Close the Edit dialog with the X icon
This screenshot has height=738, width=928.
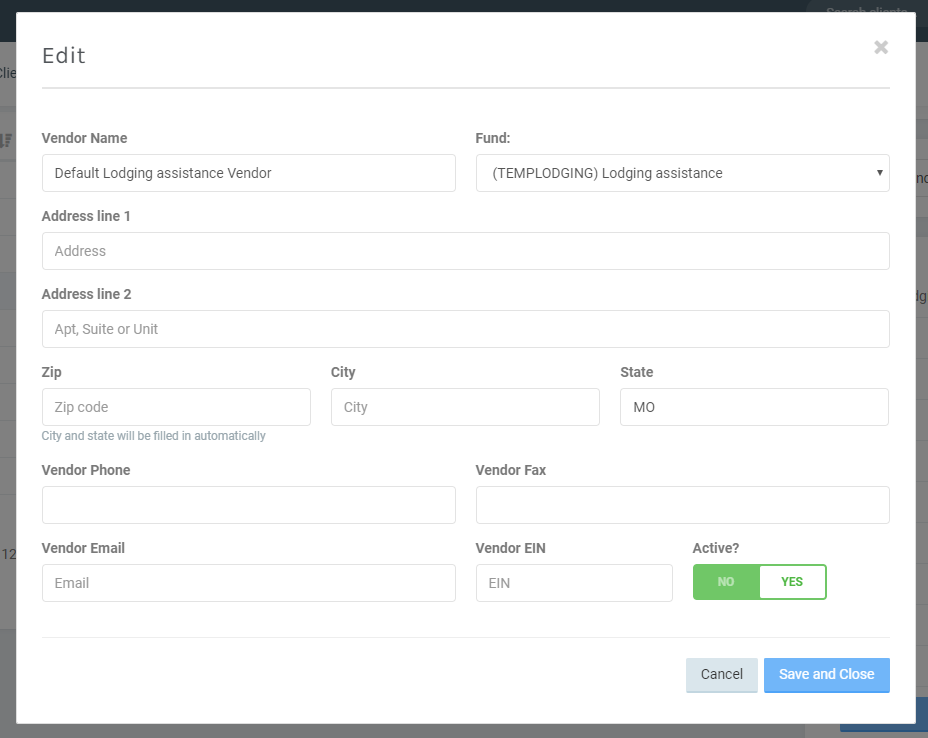[x=880, y=47]
